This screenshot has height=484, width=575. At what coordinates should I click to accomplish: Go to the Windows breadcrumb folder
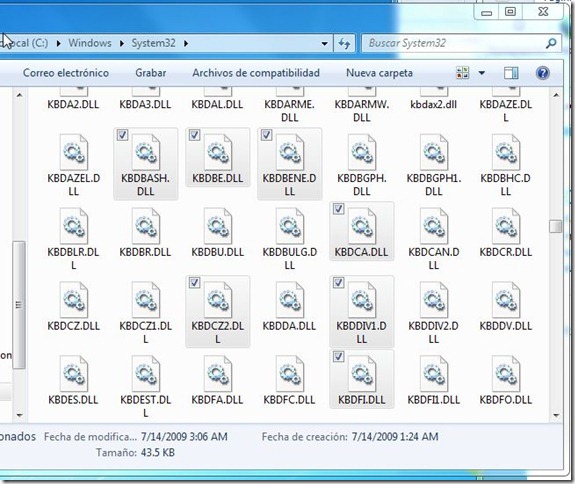pos(90,43)
